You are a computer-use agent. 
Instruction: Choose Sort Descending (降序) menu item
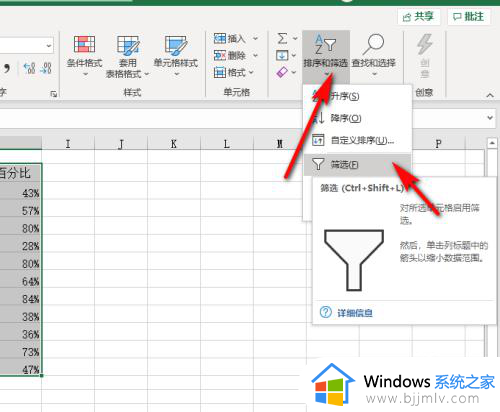click(357, 118)
